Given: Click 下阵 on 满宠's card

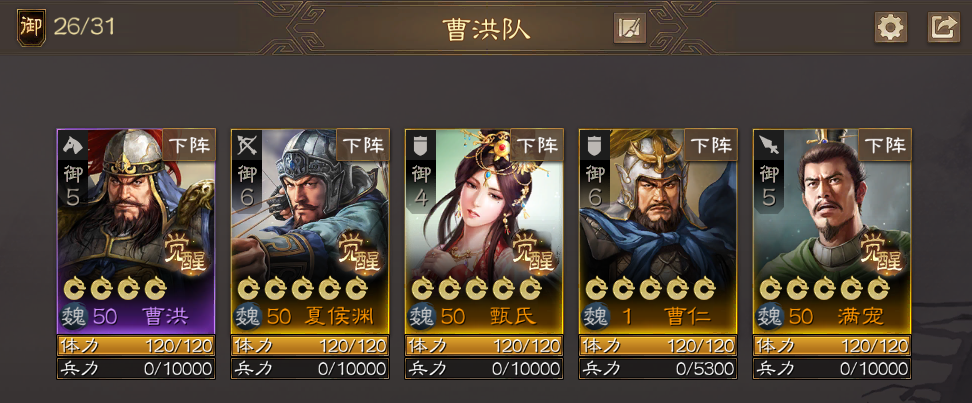Looking at the screenshot, I should tap(885, 145).
